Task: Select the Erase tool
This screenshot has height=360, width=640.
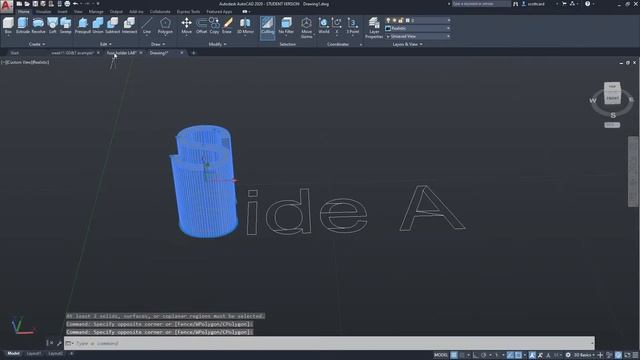Action: (x=227, y=25)
